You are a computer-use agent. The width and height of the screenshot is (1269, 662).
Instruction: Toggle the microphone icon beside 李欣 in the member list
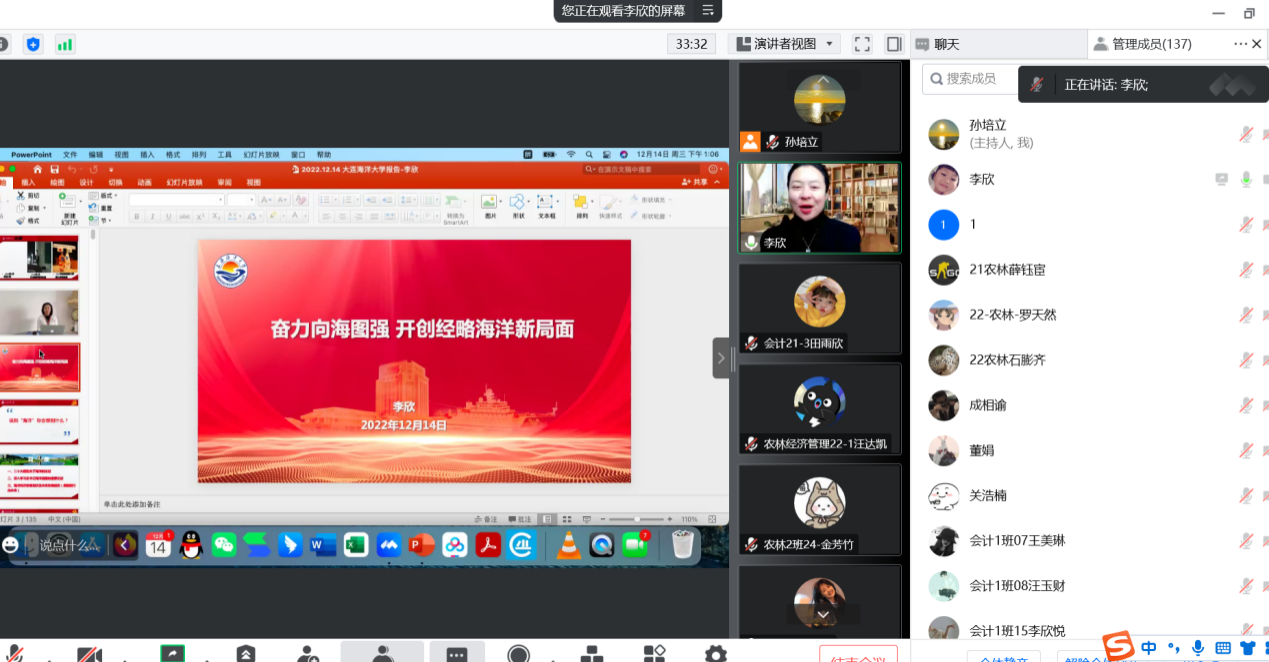pyautogui.click(x=1246, y=180)
